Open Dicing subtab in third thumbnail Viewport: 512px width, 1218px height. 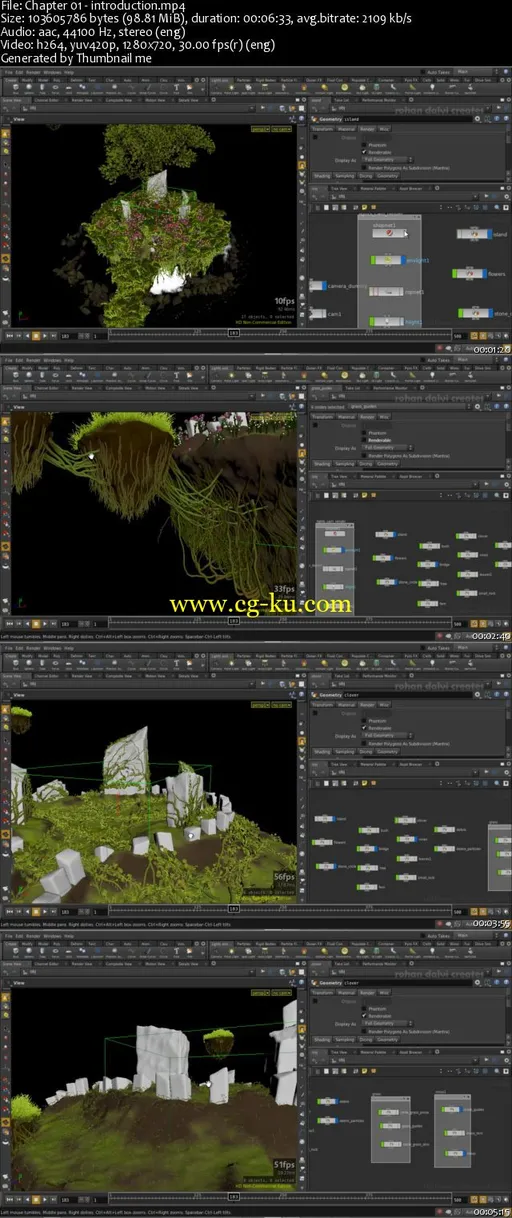tap(365, 751)
